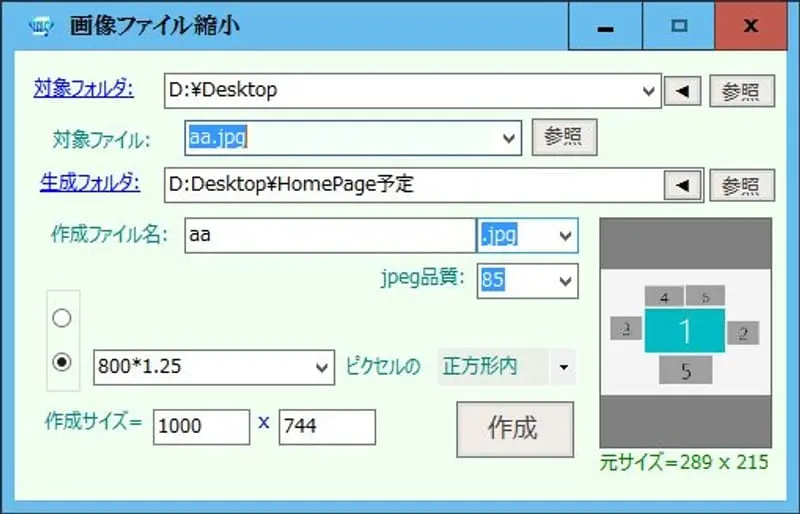
Task: Click the 作成ファイル名 text field
Action: tap(330, 236)
